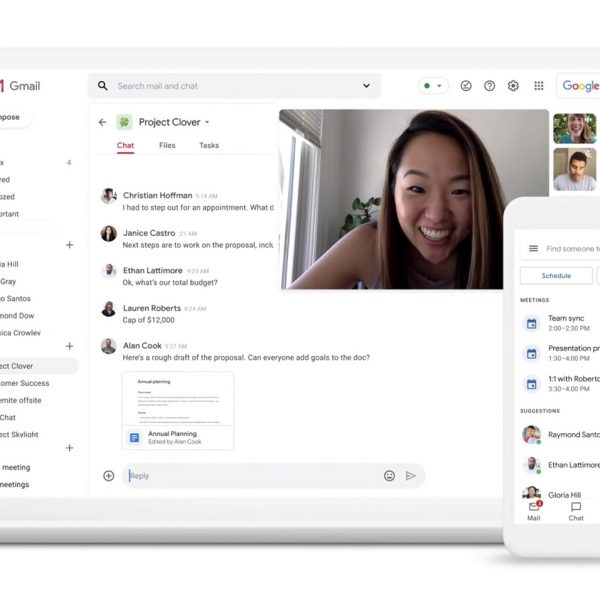Click the back arrow beside Project Clover
Image resolution: width=600 pixels, height=600 pixels.
pos(102,122)
